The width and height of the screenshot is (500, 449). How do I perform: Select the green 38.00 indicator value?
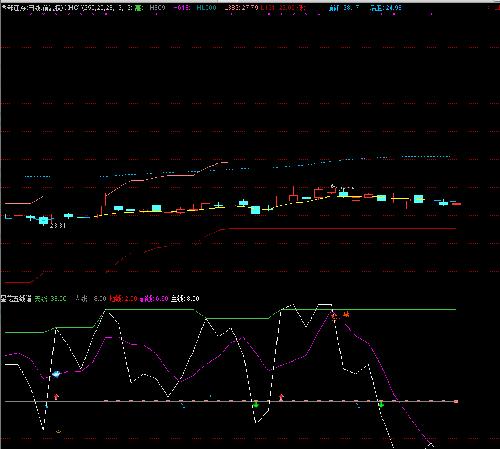[x=58, y=299]
